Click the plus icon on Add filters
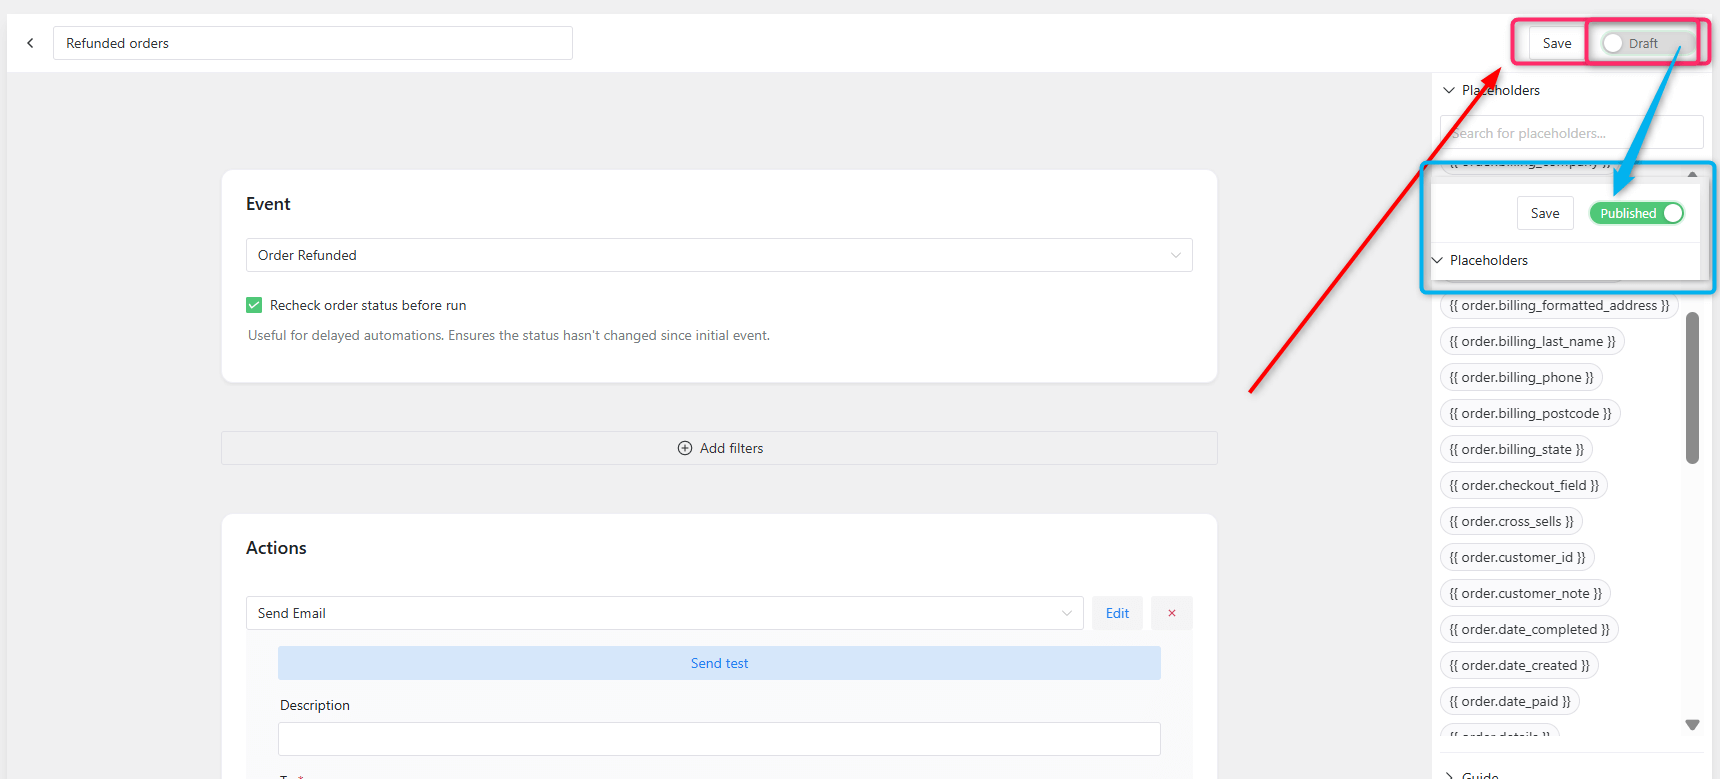 pos(685,448)
